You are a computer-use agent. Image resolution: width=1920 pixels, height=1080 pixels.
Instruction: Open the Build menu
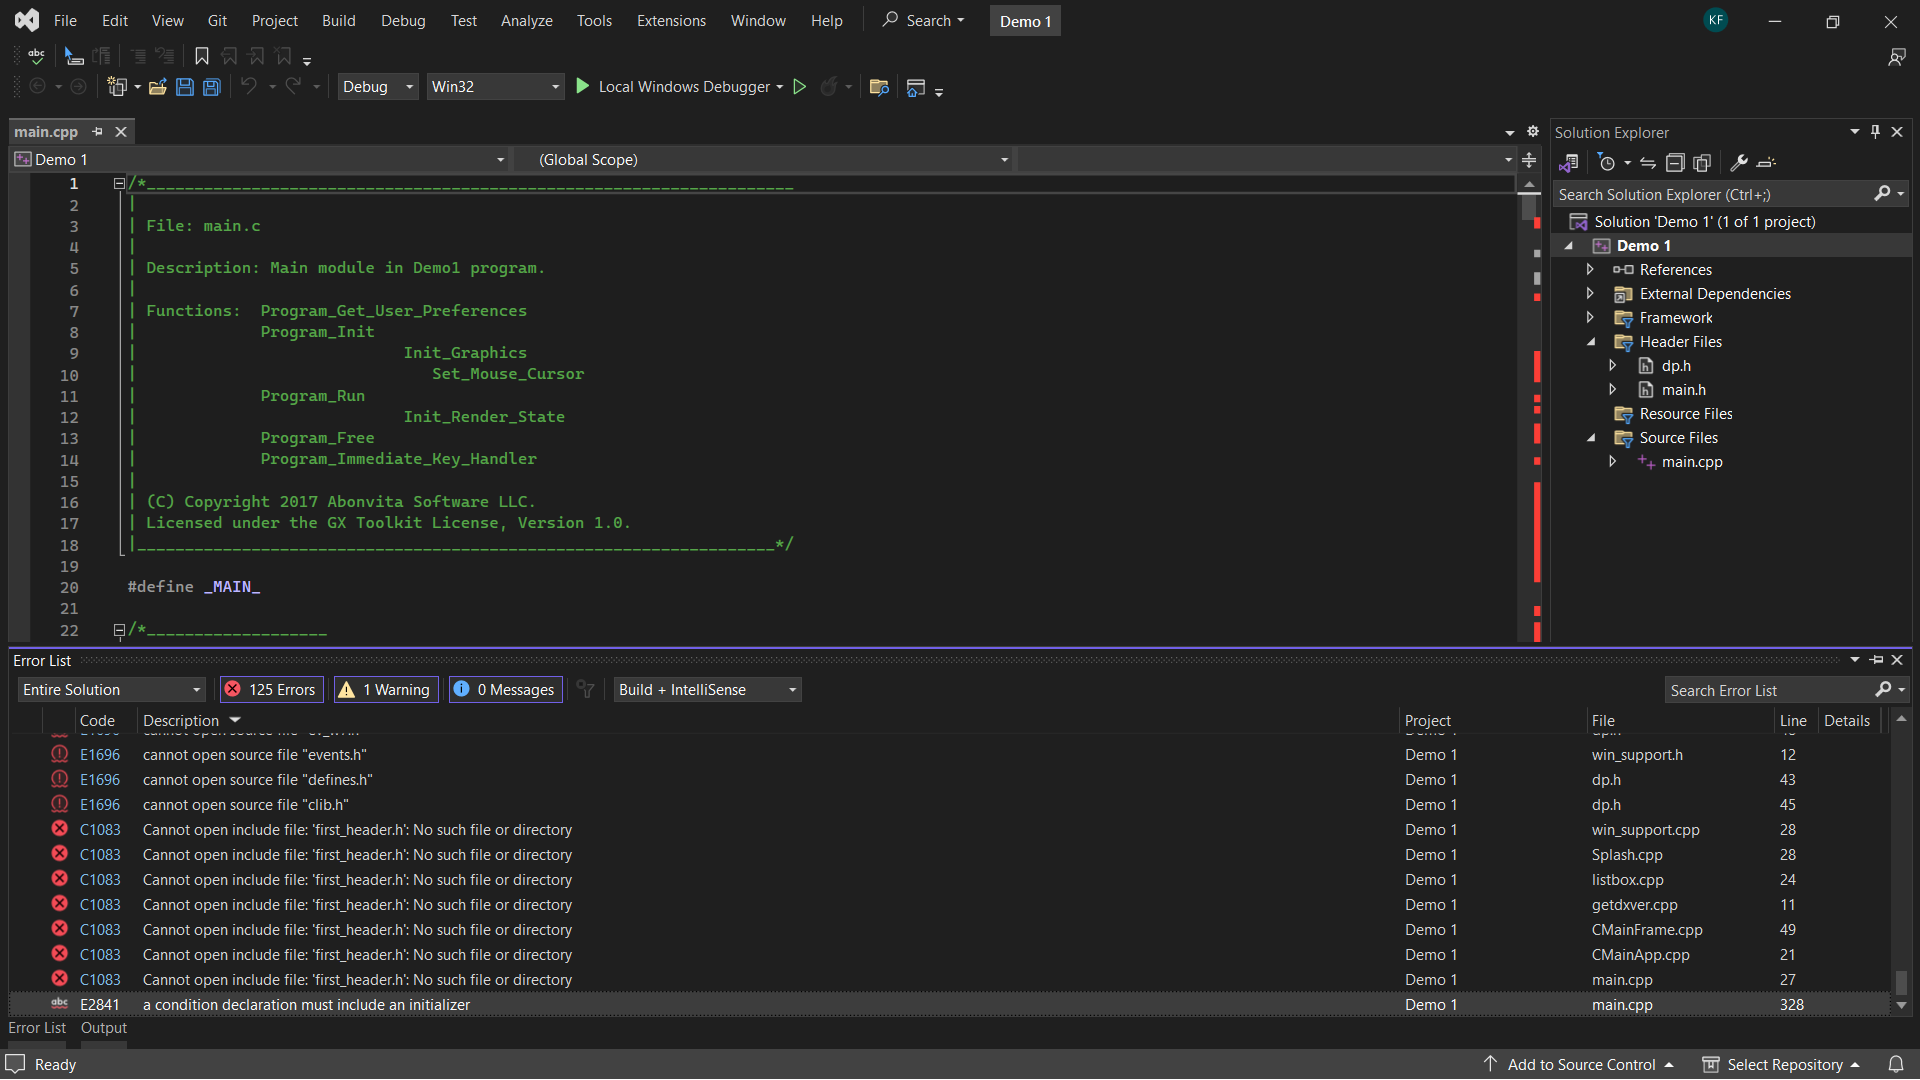click(338, 20)
